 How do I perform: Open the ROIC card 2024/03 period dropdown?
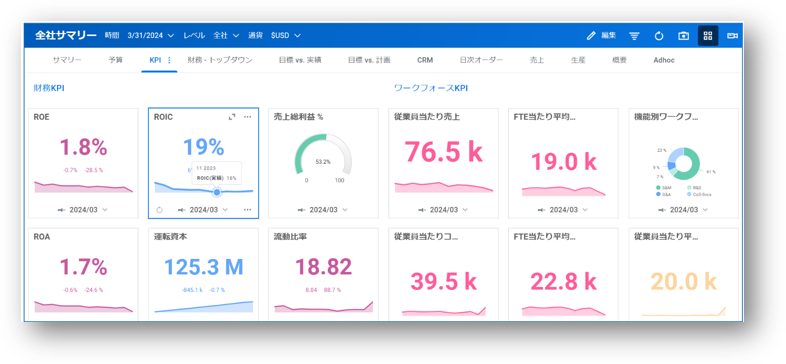pos(209,210)
